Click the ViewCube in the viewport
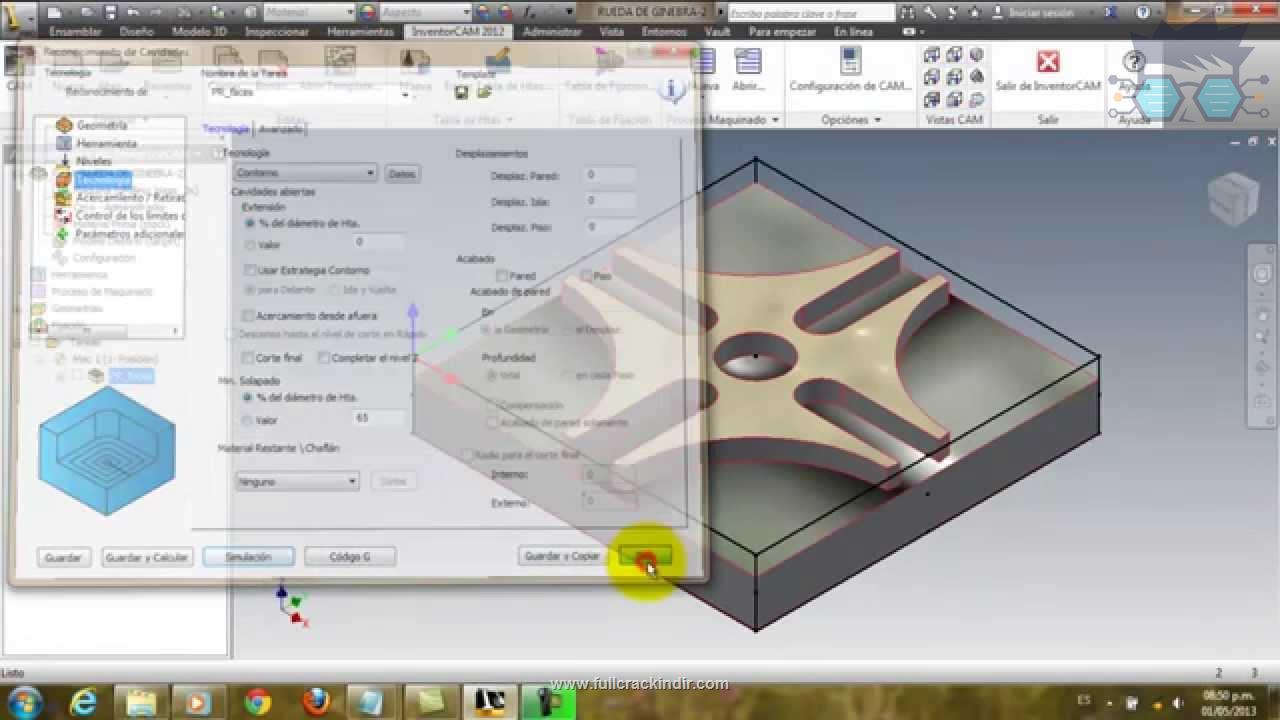 (x=1233, y=198)
